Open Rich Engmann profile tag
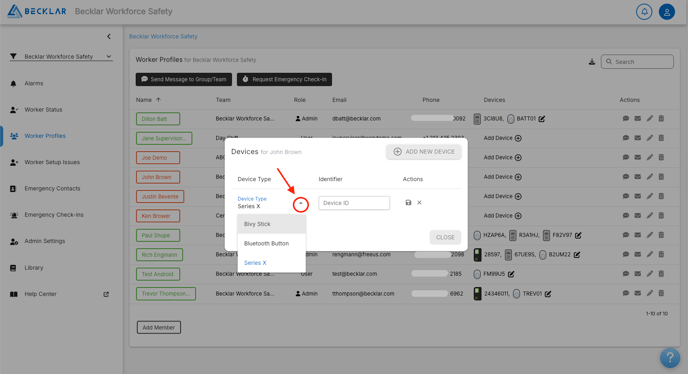This screenshot has height=374, width=688. click(159, 255)
